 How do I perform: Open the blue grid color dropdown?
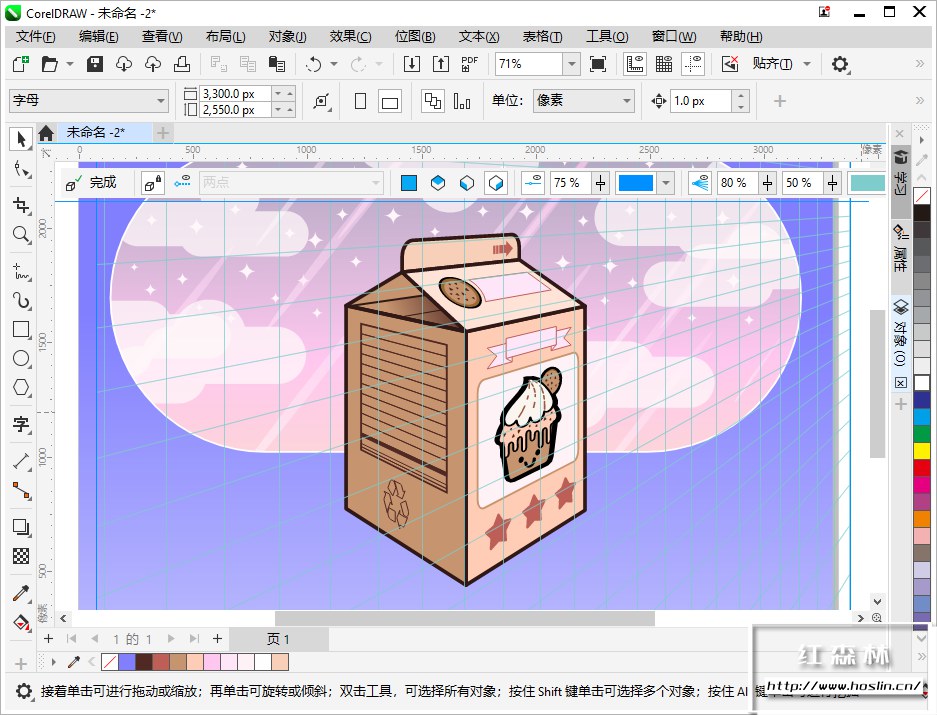(x=666, y=183)
